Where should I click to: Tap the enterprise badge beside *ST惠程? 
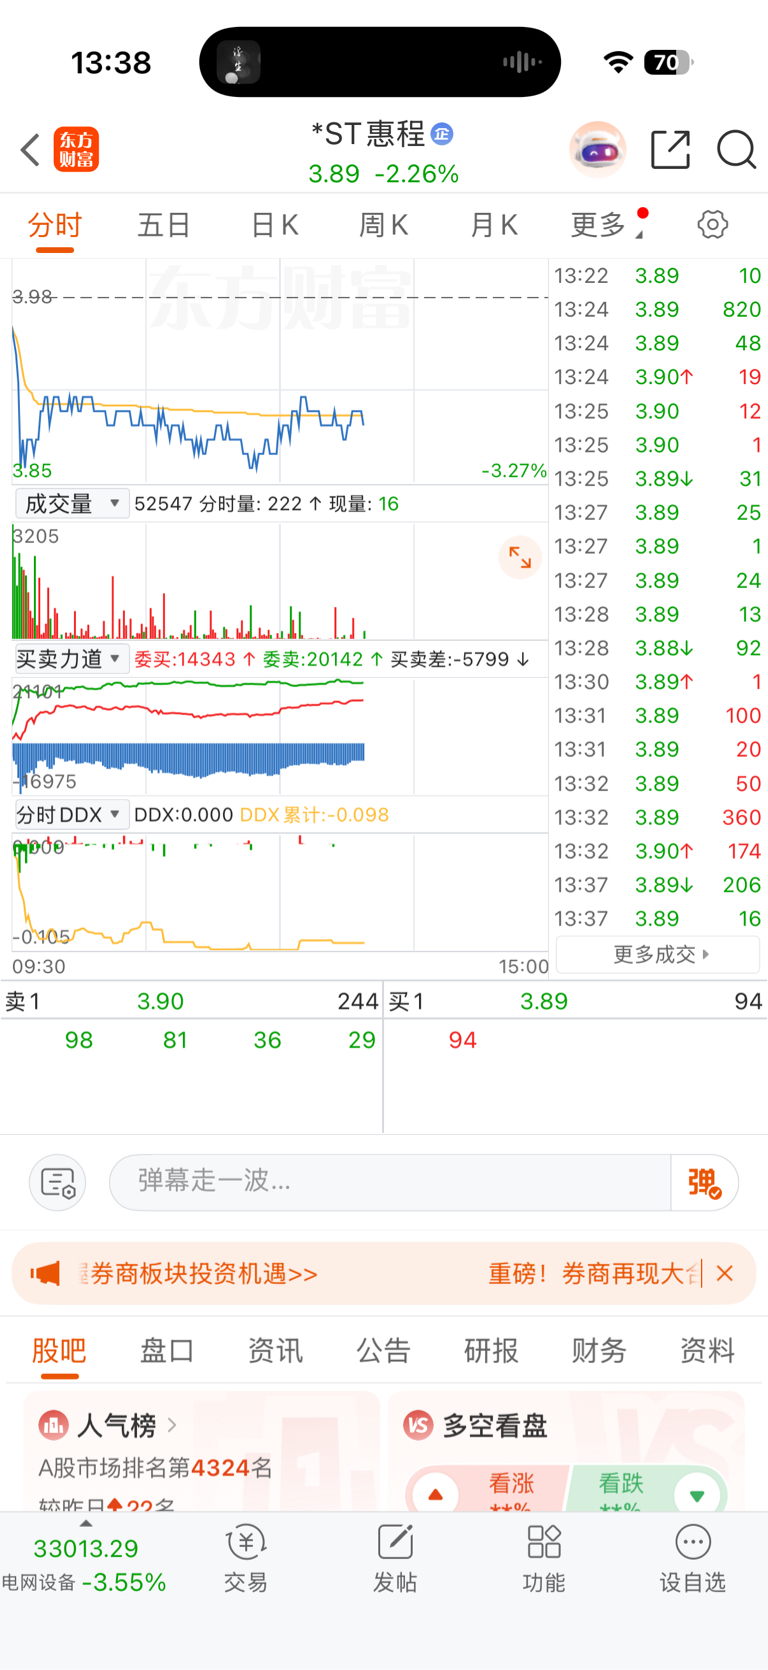click(442, 133)
